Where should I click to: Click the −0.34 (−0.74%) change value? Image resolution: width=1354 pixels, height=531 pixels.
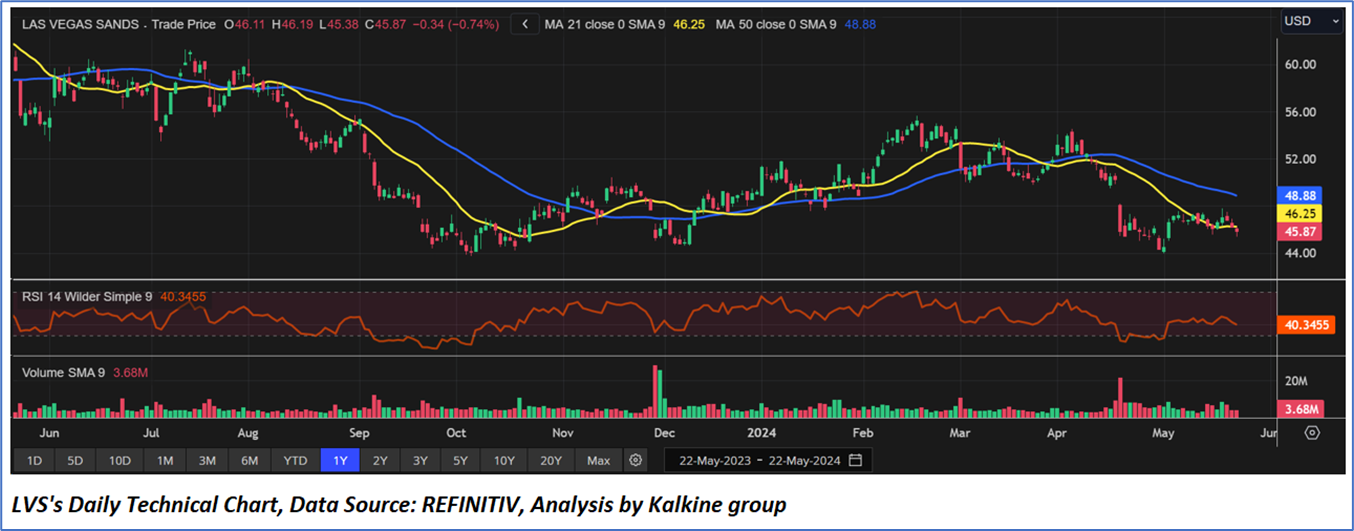[x=455, y=24]
